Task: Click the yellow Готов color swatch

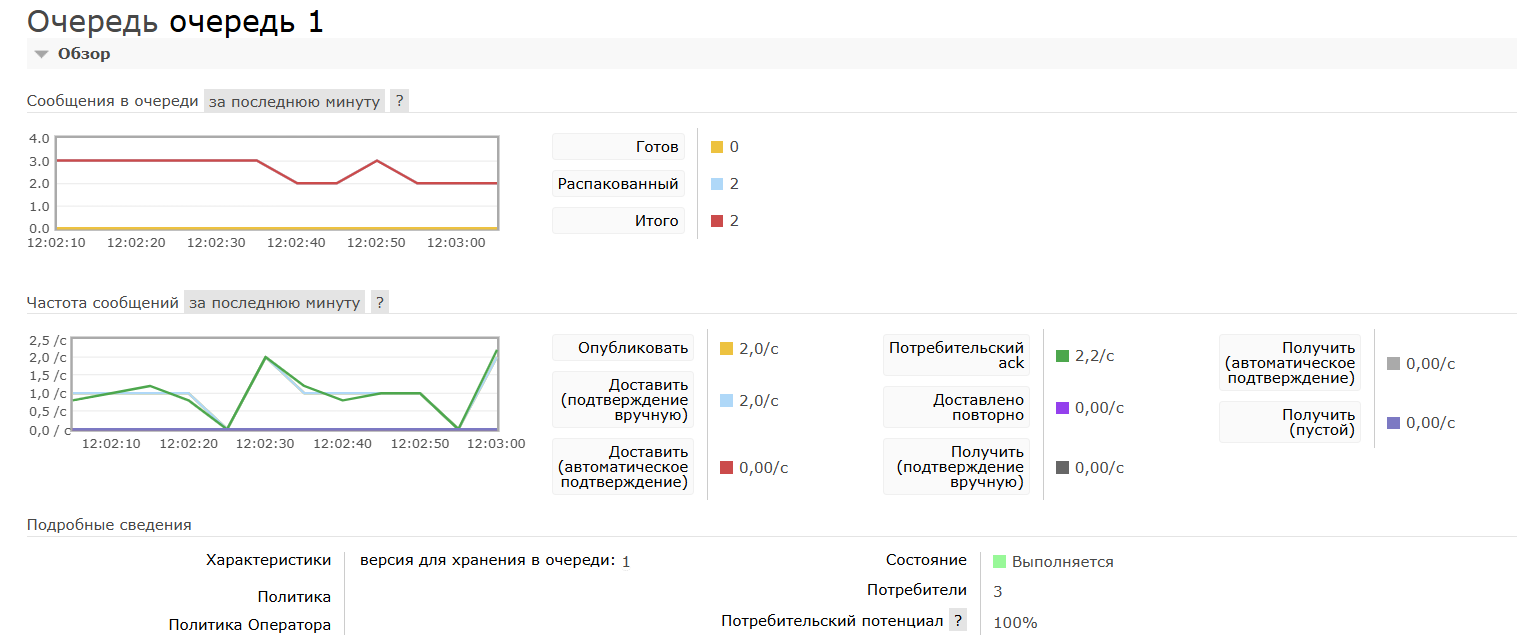Action: click(x=717, y=147)
